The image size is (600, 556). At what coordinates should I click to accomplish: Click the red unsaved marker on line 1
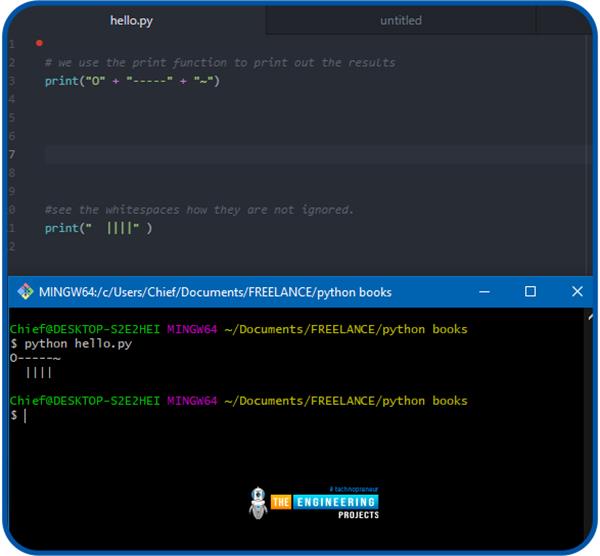(x=39, y=43)
